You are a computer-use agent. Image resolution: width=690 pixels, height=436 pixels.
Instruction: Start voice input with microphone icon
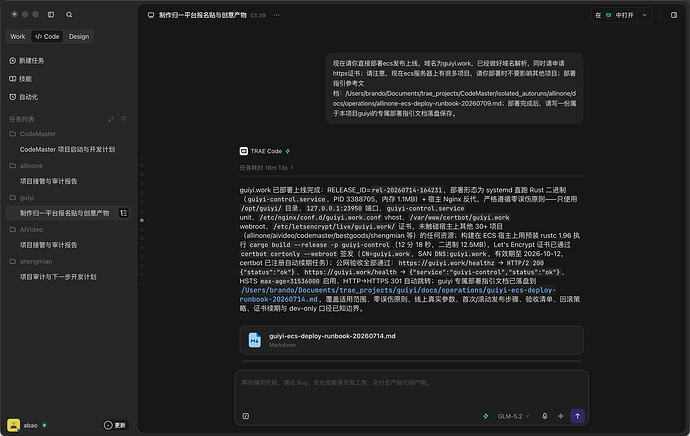pos(544,416)
